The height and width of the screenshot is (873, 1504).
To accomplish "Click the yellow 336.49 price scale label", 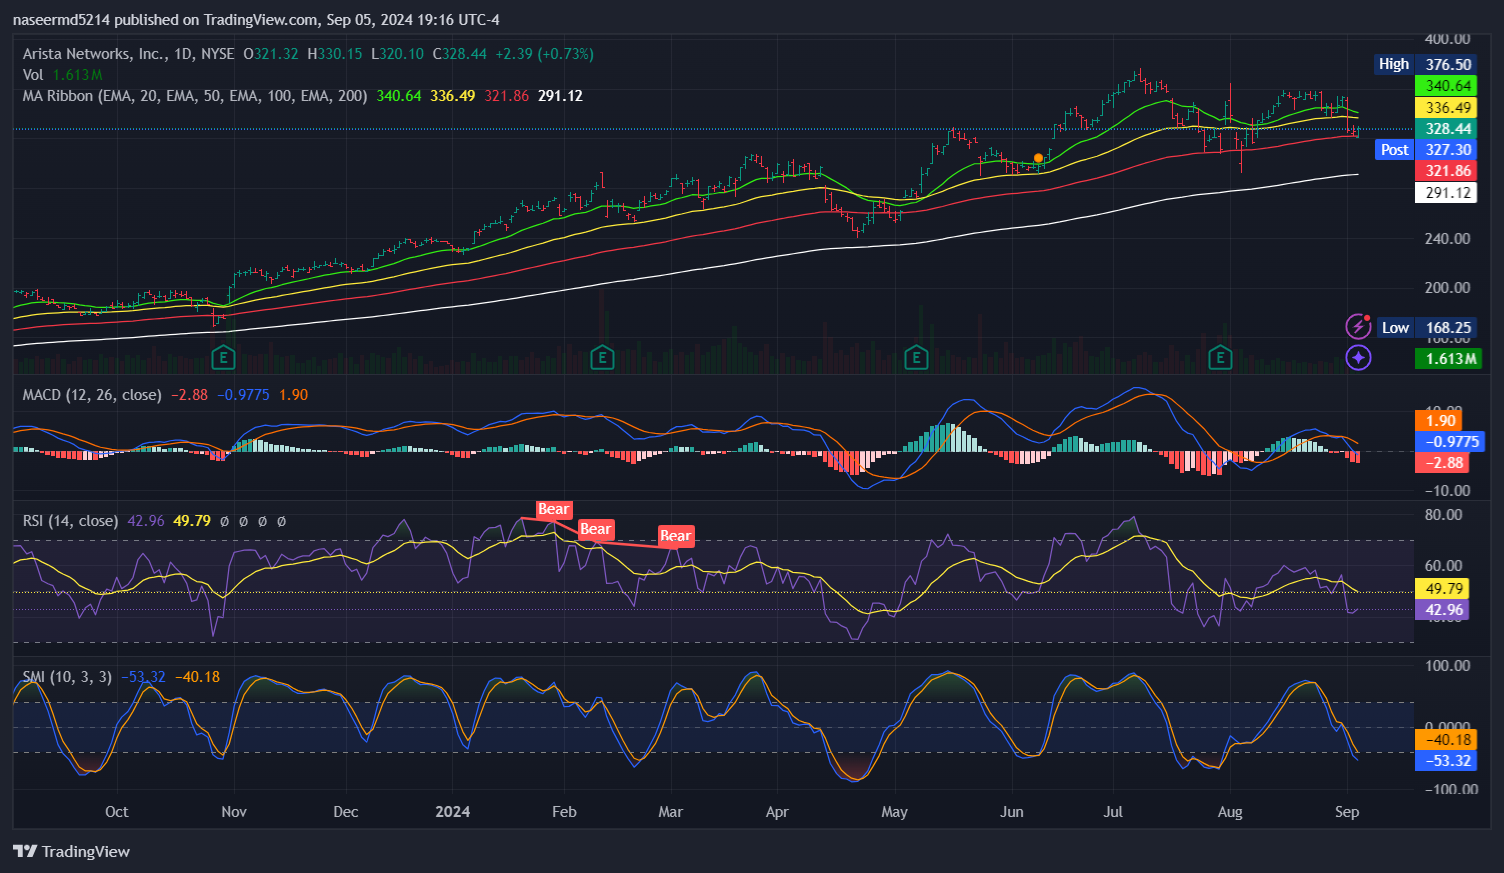I will pos(1446,107).
